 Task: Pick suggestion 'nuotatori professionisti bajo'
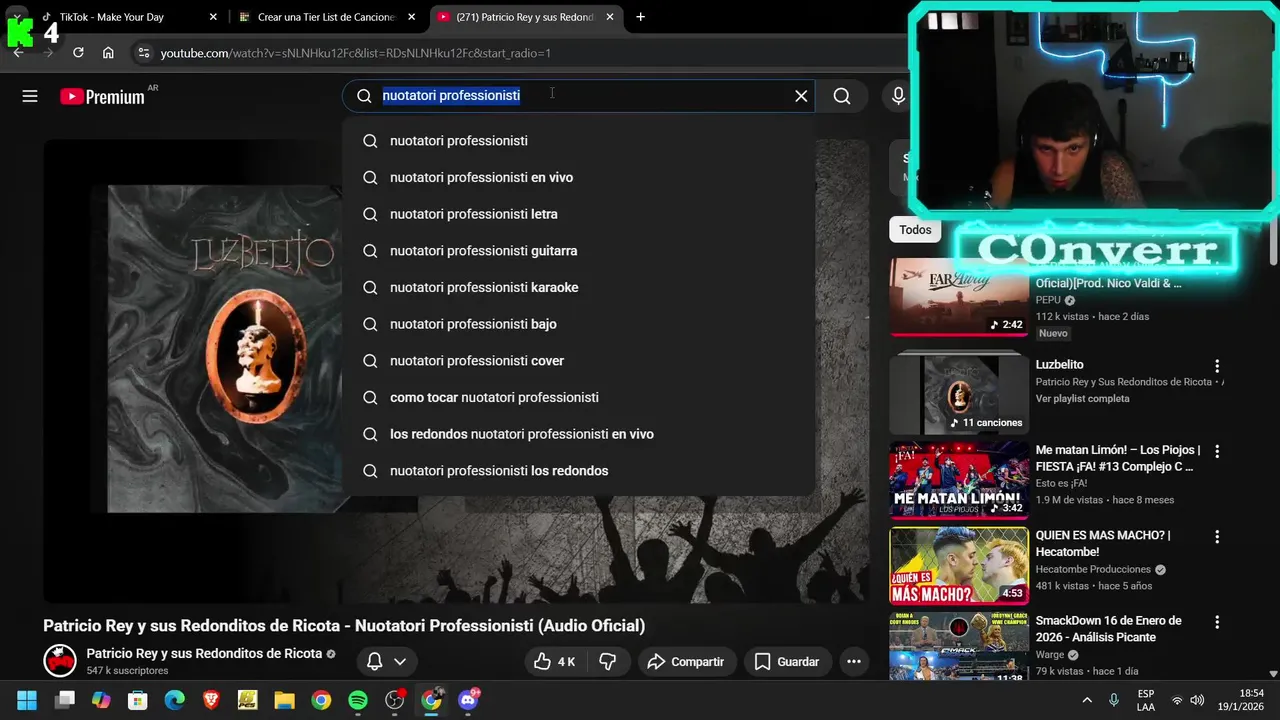pyautogui.click(x=578, y=324)
